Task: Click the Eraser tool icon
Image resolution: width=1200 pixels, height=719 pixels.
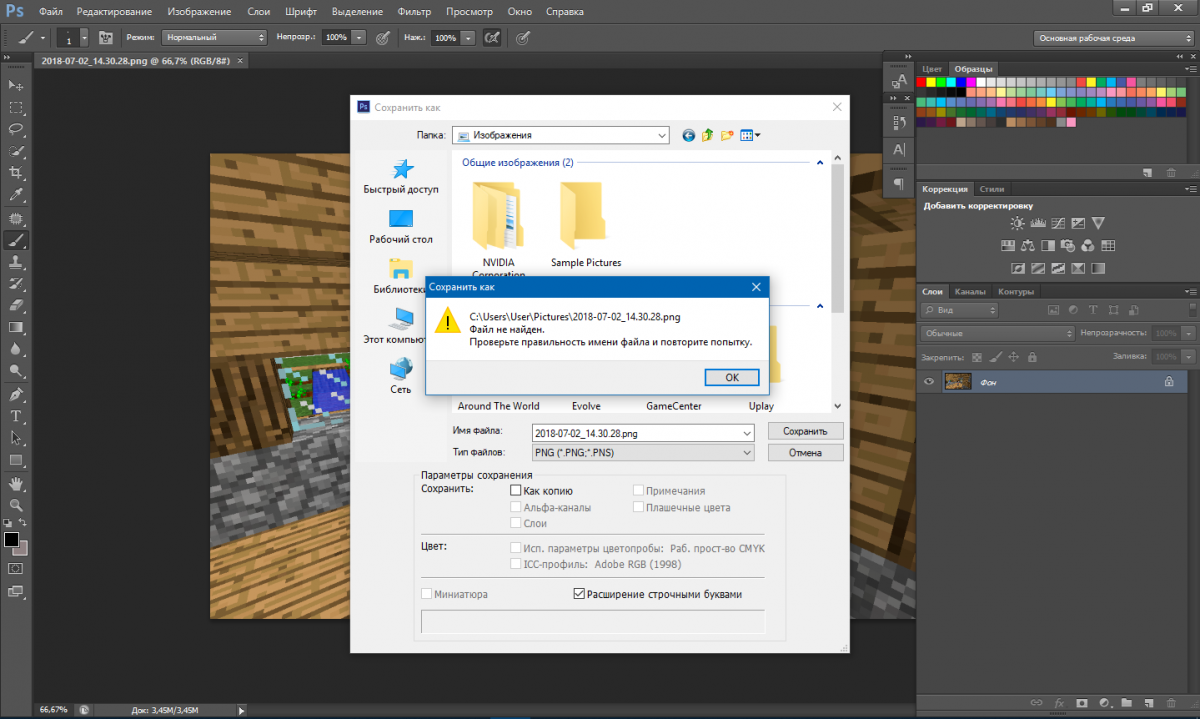Action: pos(16,305)
